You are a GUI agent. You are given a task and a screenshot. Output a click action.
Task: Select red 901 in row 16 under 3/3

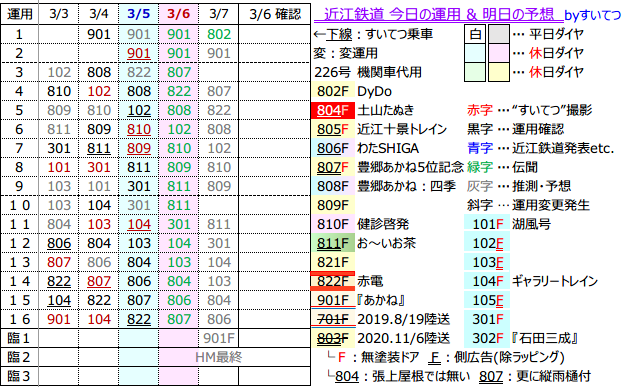(59, 319)
